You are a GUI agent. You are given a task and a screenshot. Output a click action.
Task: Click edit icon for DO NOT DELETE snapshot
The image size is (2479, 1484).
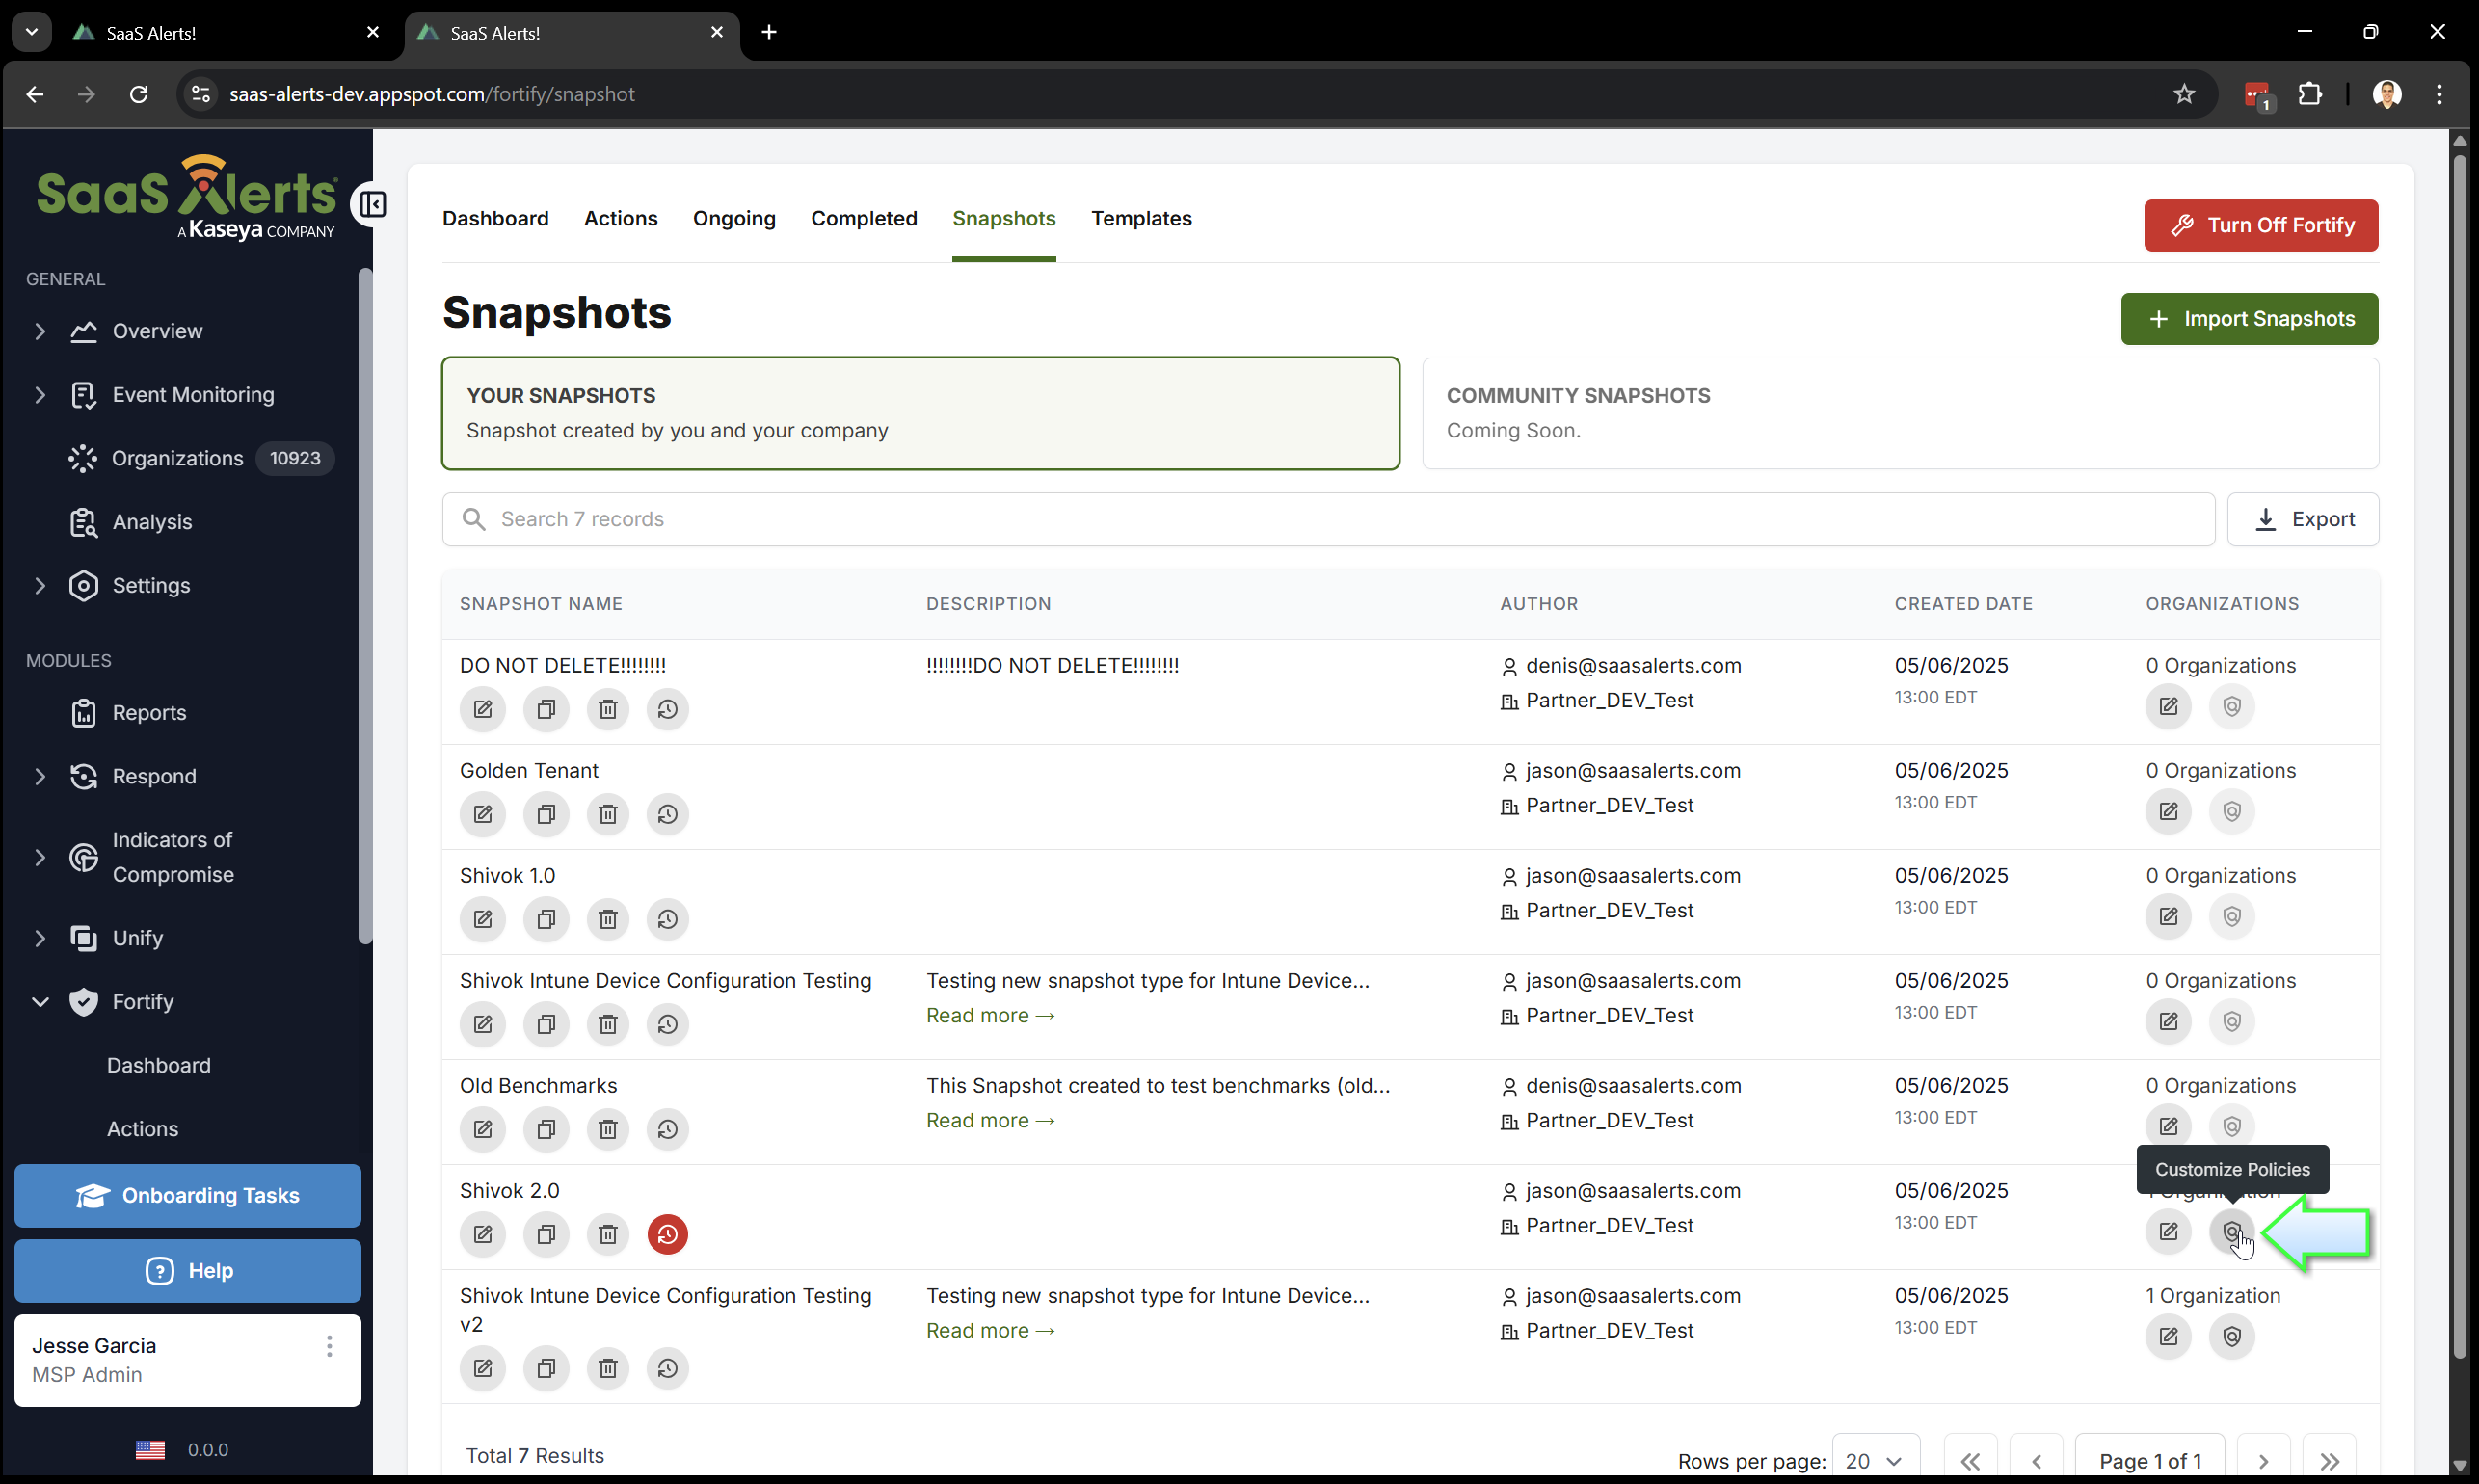click(482, 709)
